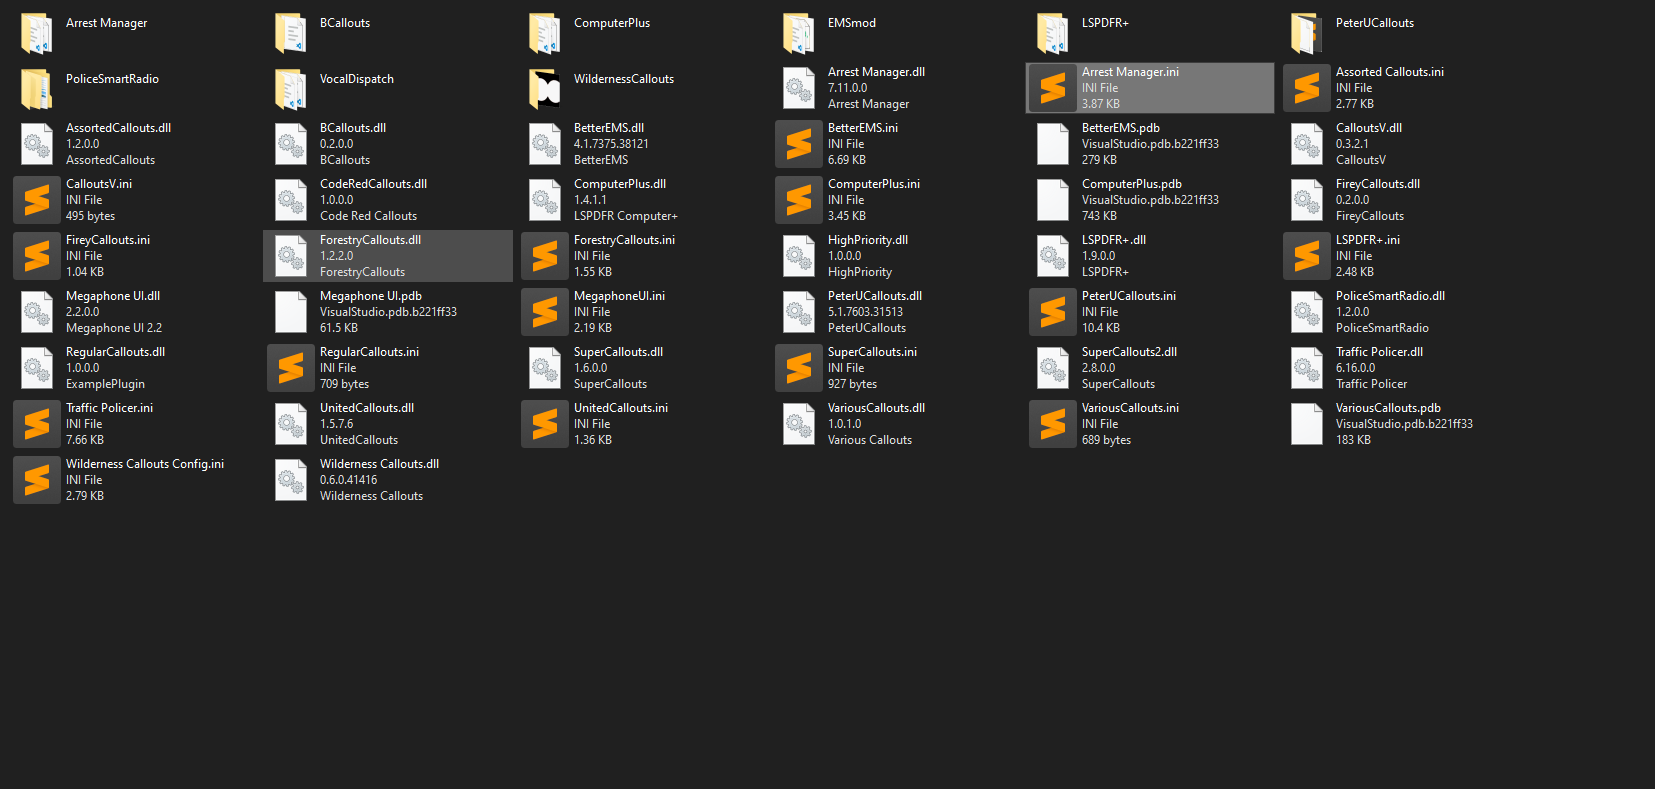
Task: Select the BCallouts.dll gear icon
Action: 291,144
